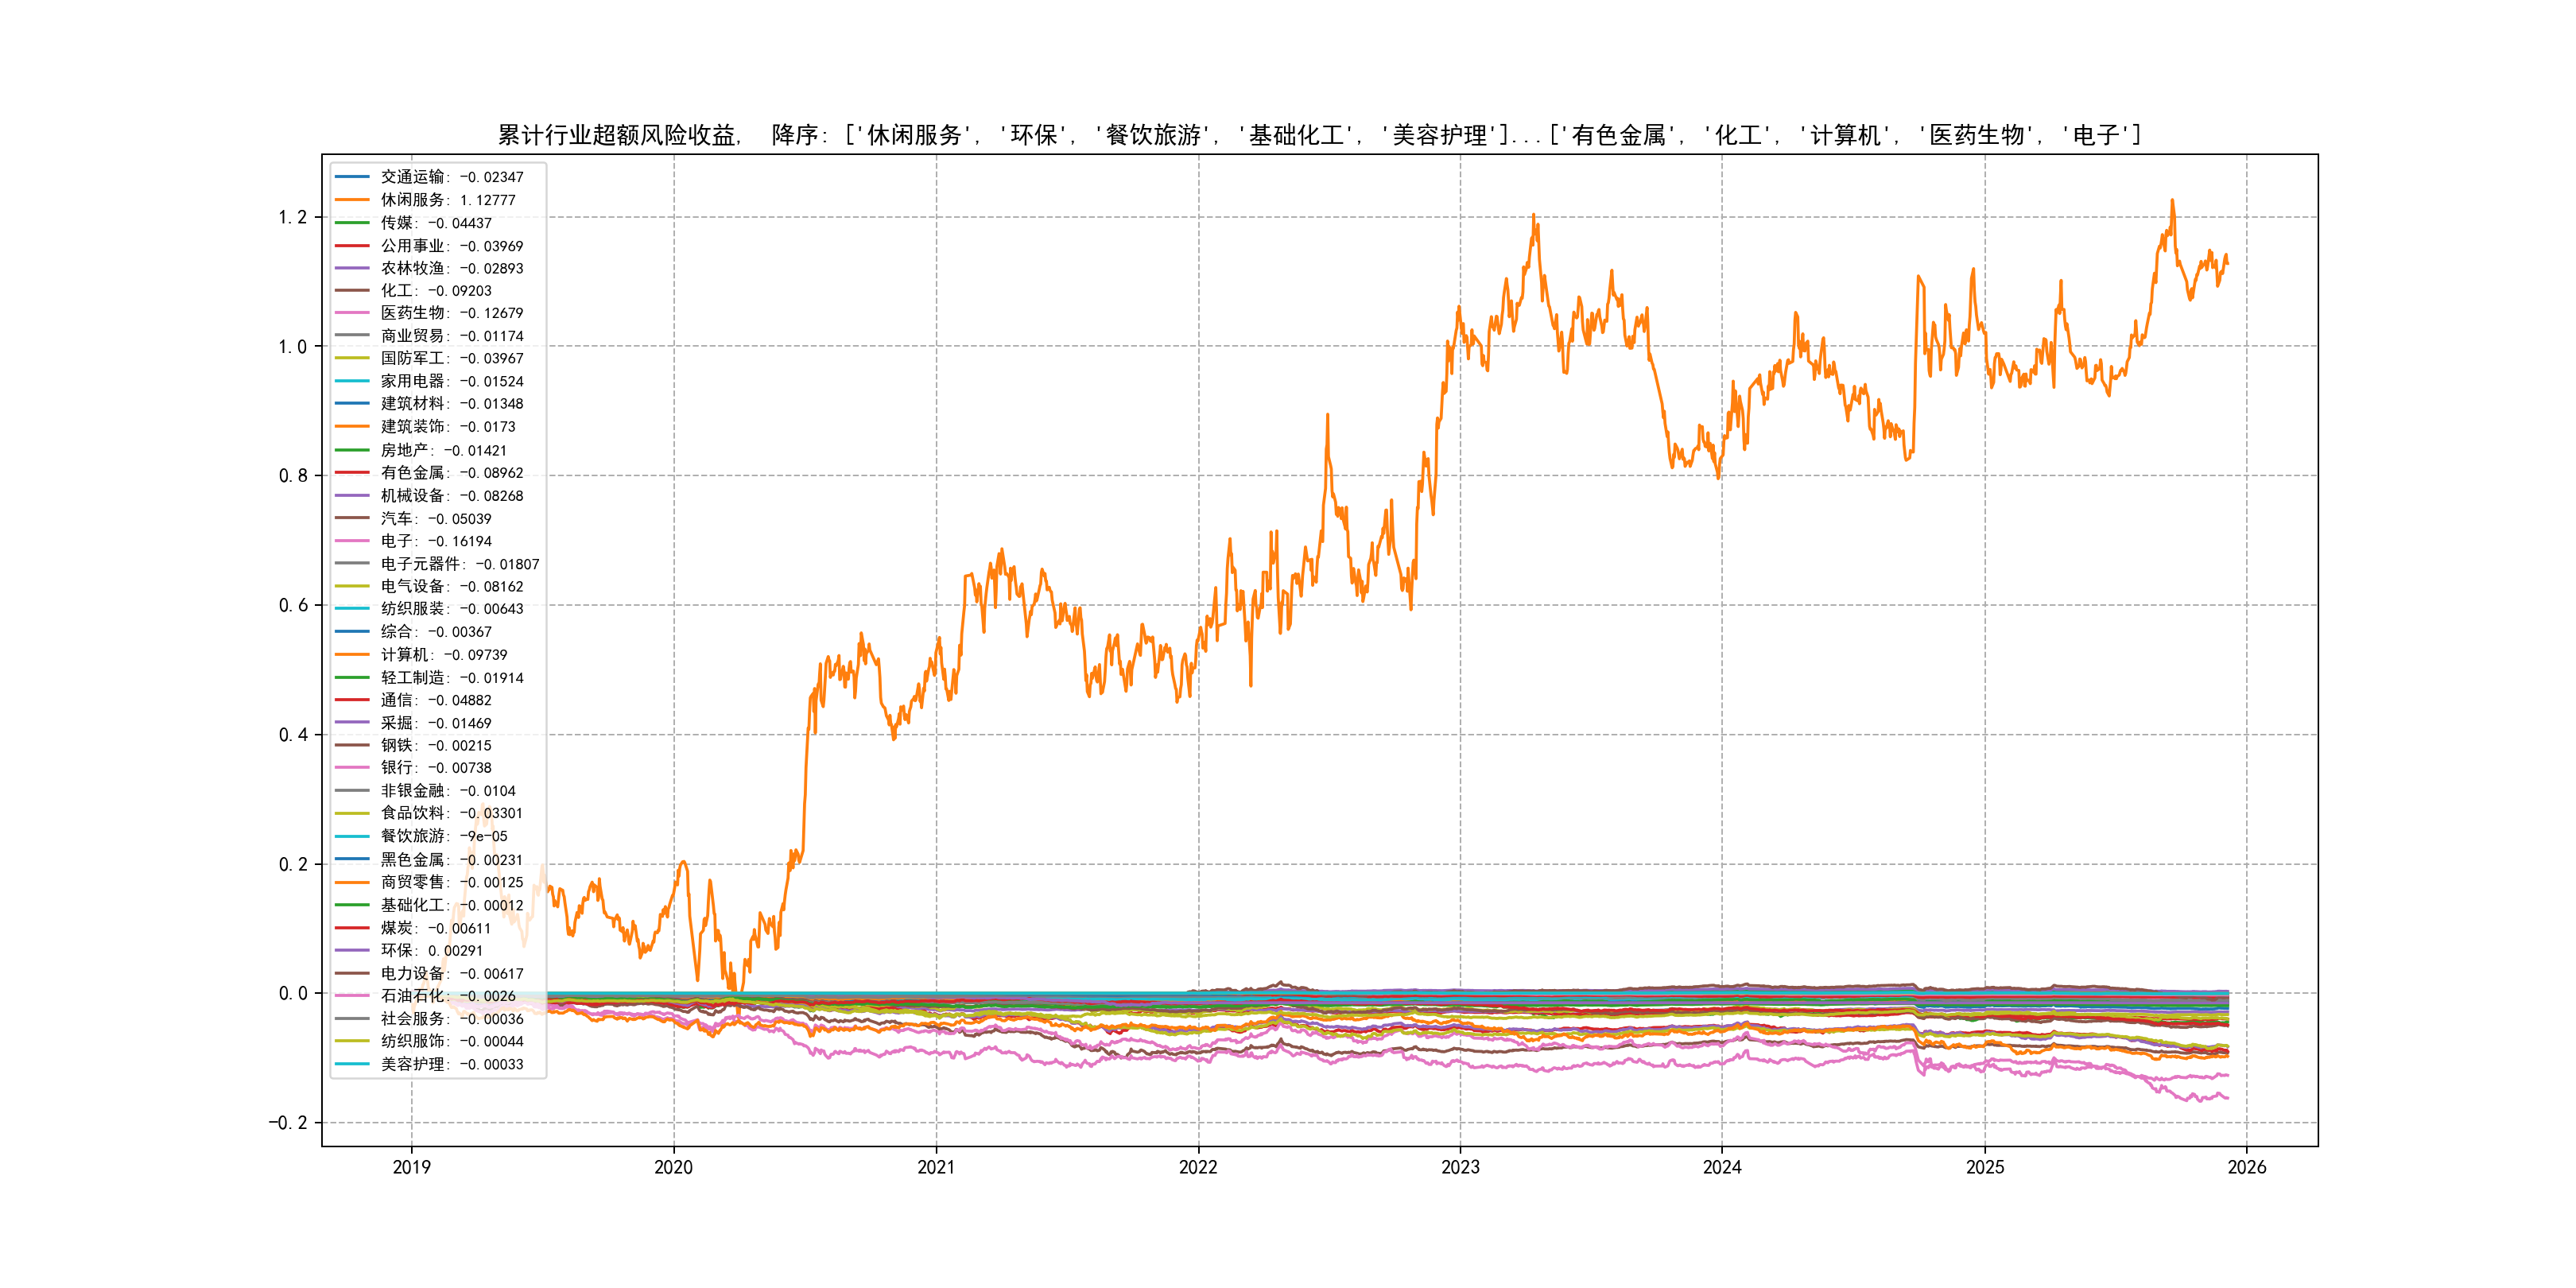Click the -0.2 y-axis tick label
The image size is (2576, 1288).
[287, 1122]
